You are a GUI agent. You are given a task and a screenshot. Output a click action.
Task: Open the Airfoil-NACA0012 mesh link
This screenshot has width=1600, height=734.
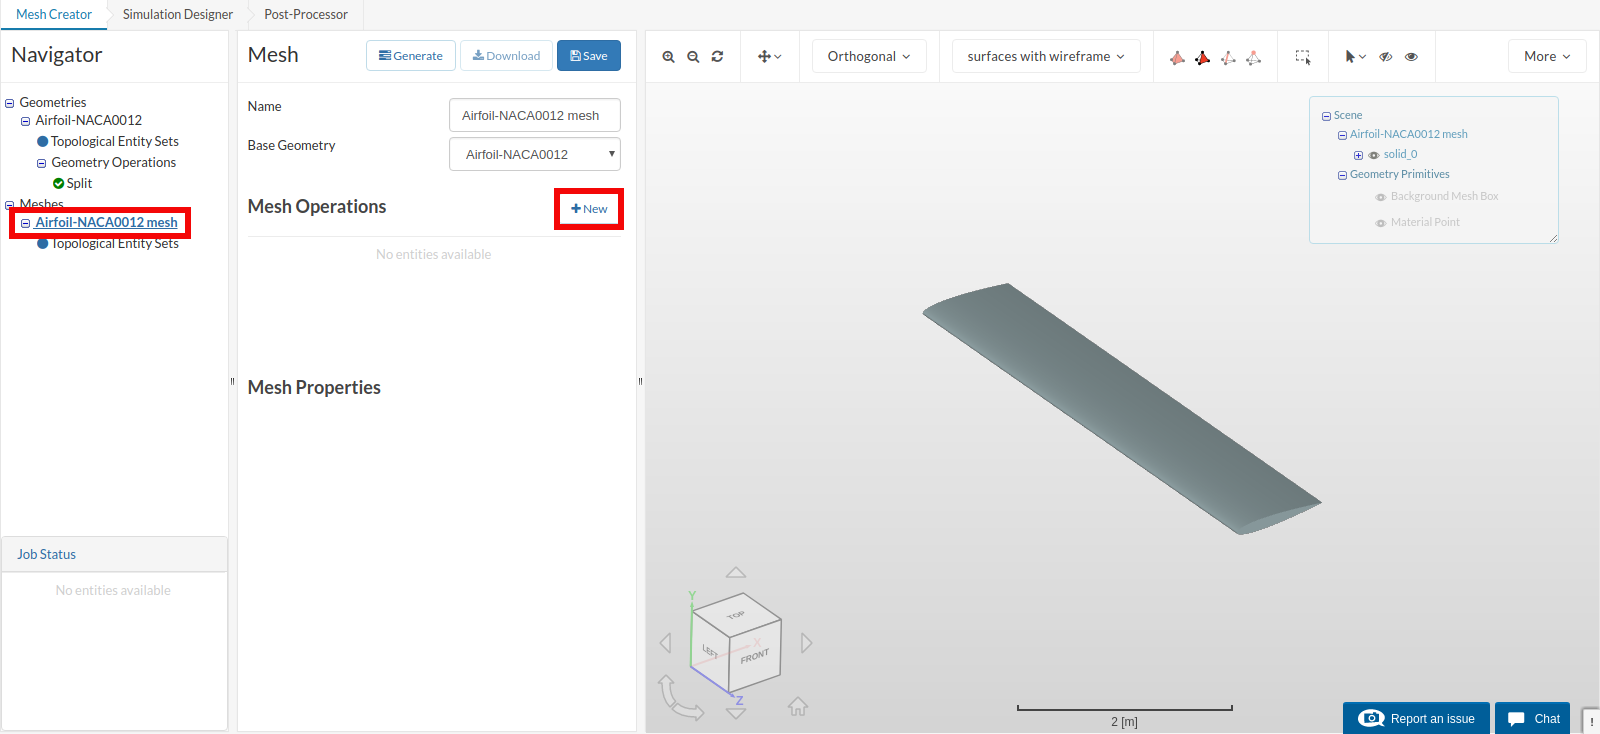107,222
